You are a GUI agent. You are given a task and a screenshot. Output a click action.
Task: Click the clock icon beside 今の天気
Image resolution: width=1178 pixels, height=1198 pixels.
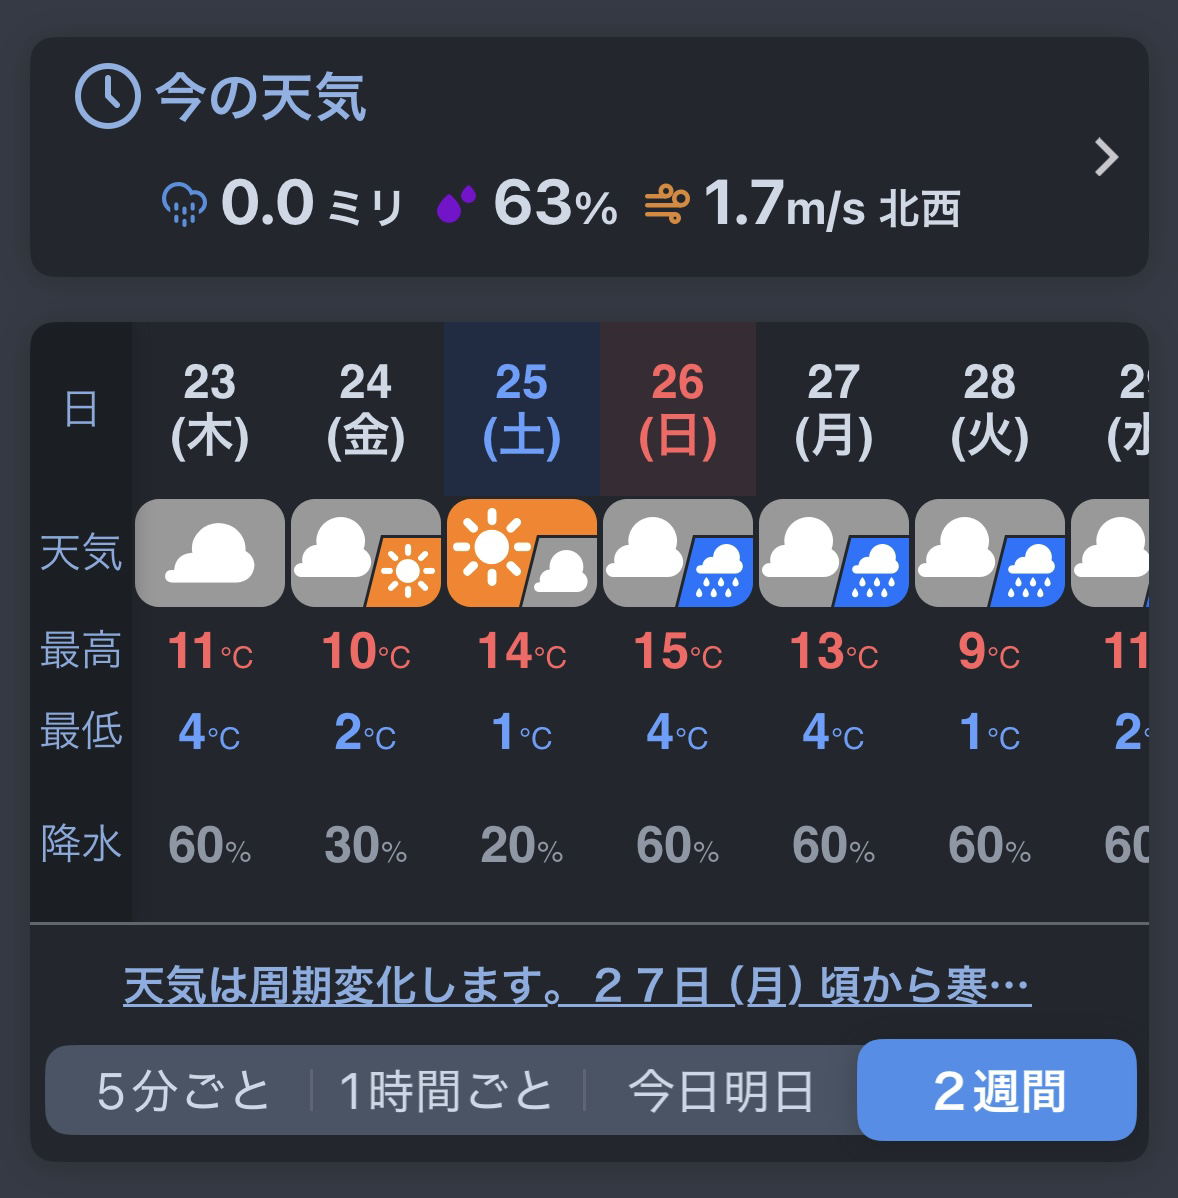107,96
